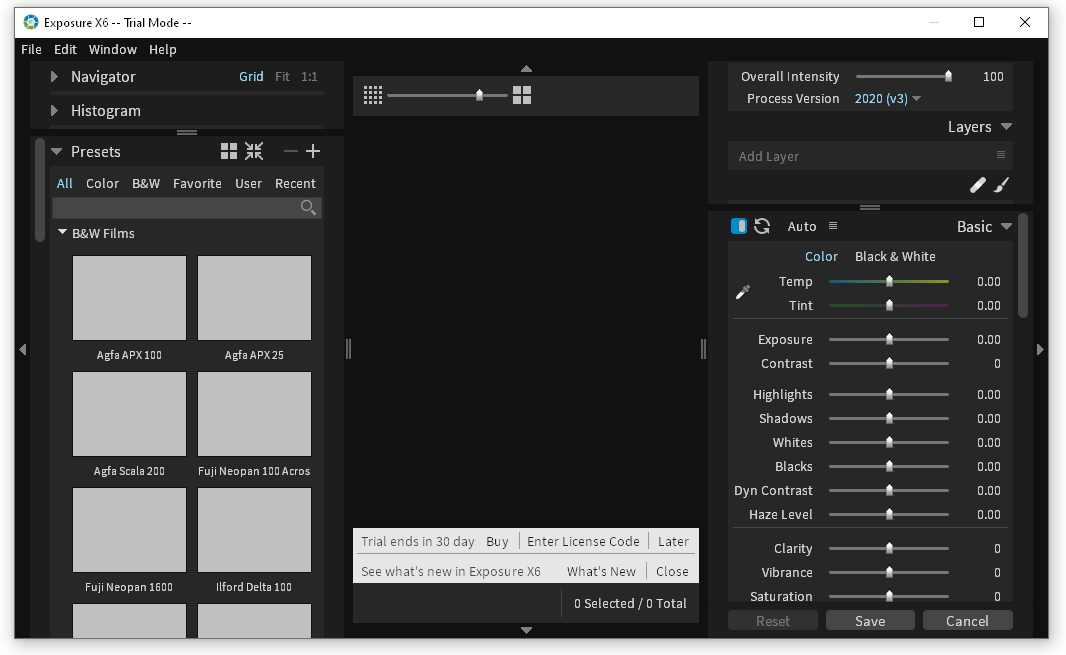Open the Help menu
1066x655 pixels.
coord(162,50)
